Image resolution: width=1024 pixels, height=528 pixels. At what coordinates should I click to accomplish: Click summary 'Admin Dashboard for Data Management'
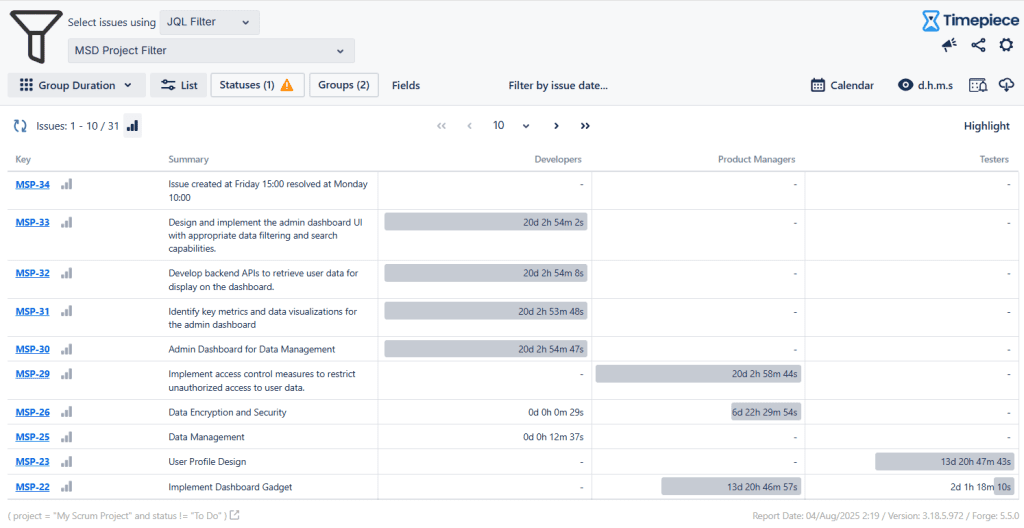tap(251, 350)
